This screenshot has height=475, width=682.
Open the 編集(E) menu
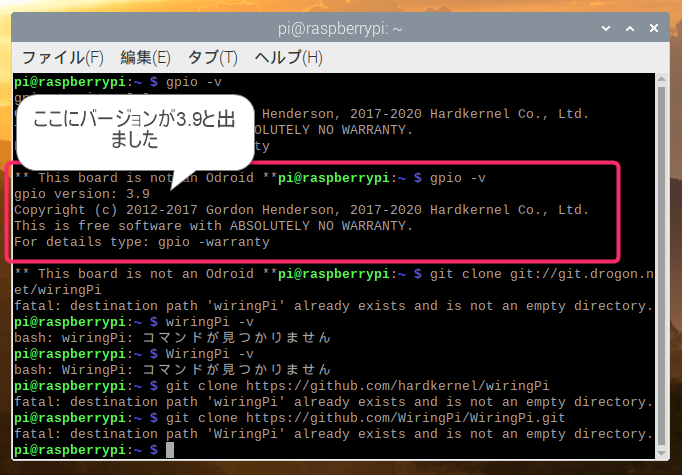pyautogui.click(x=145, y=57)
